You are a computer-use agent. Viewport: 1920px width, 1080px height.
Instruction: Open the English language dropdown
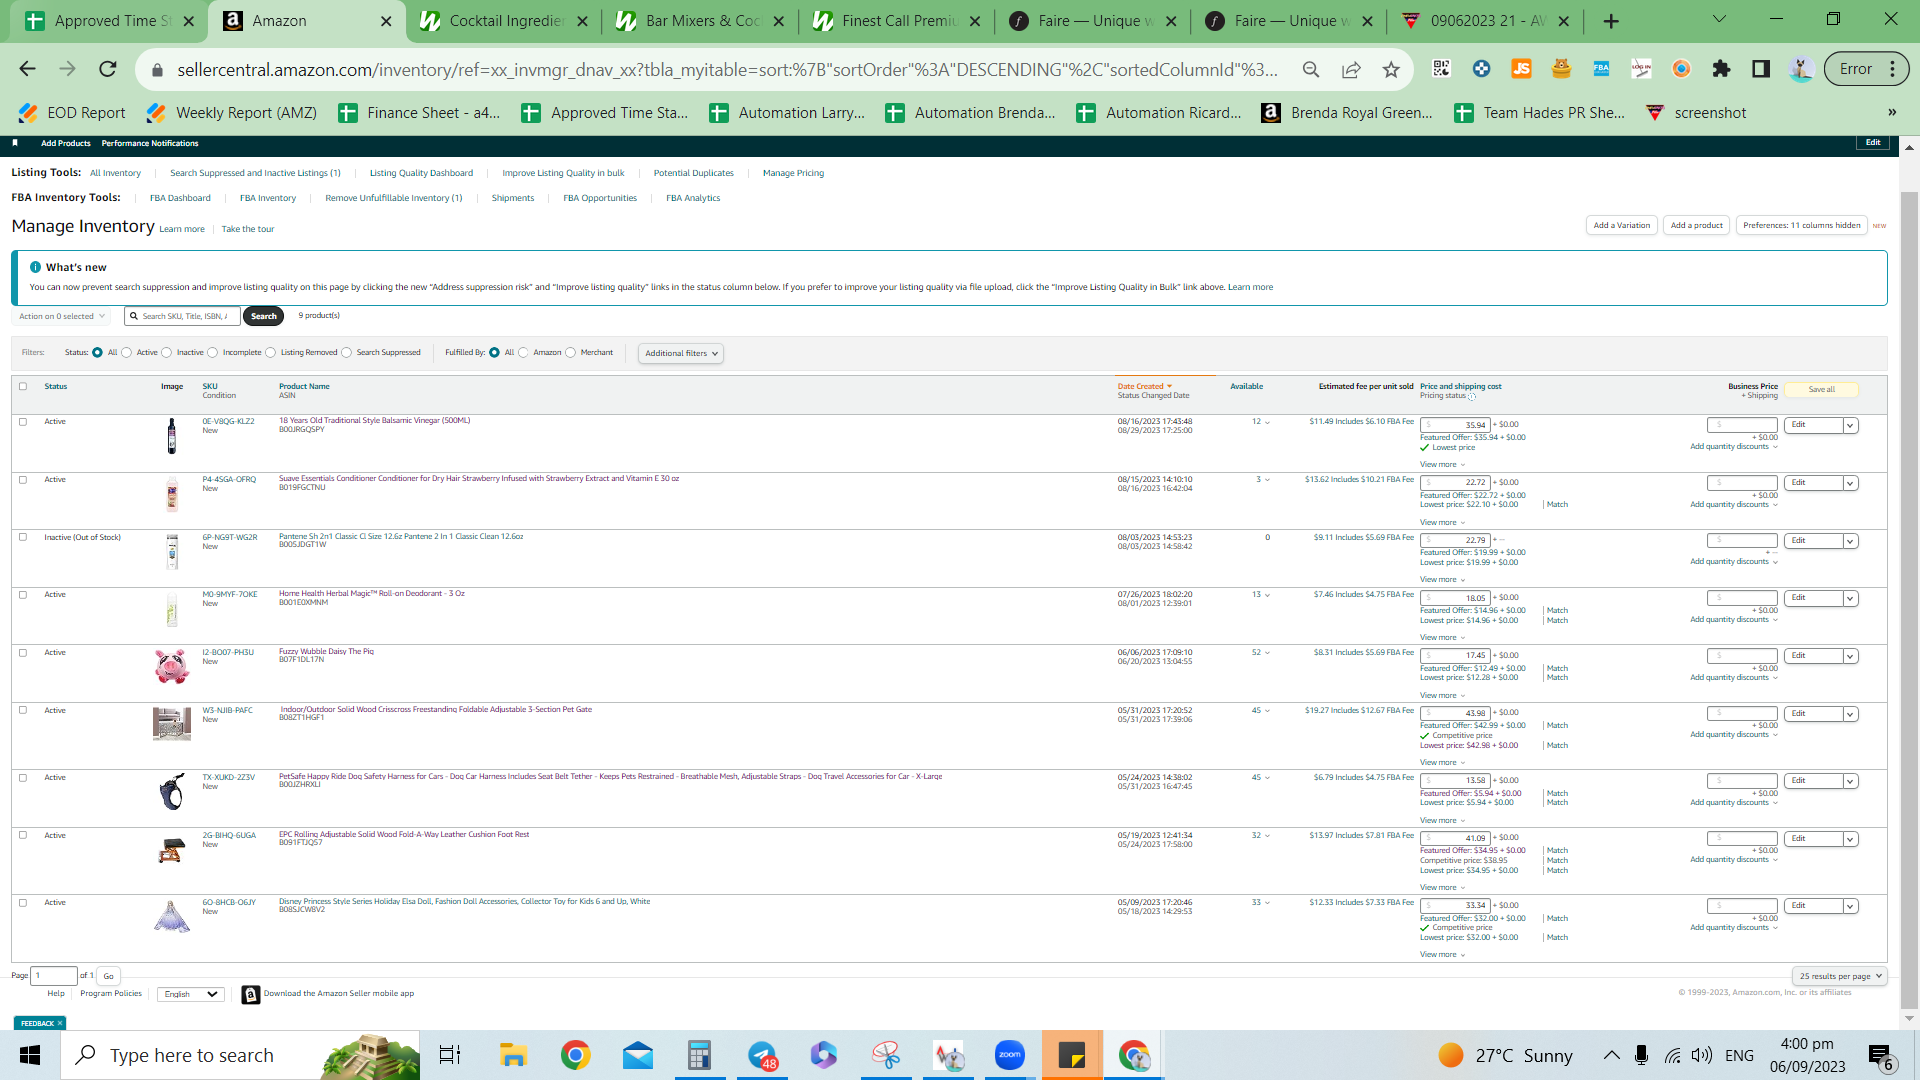point(189,994)
